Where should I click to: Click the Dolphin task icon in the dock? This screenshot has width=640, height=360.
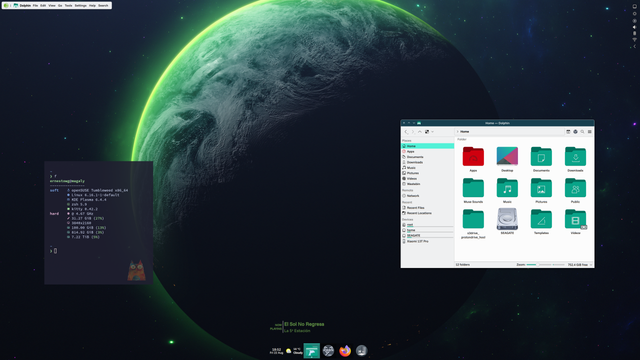[311, 351]
